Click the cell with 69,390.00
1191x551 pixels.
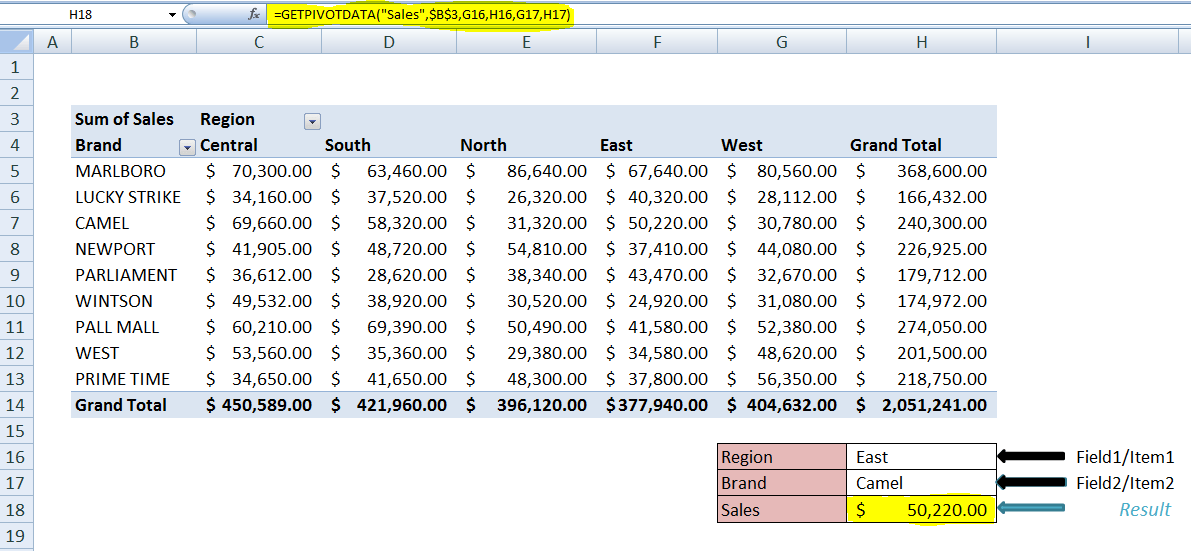pyautogui.click(x=389, y=327)
